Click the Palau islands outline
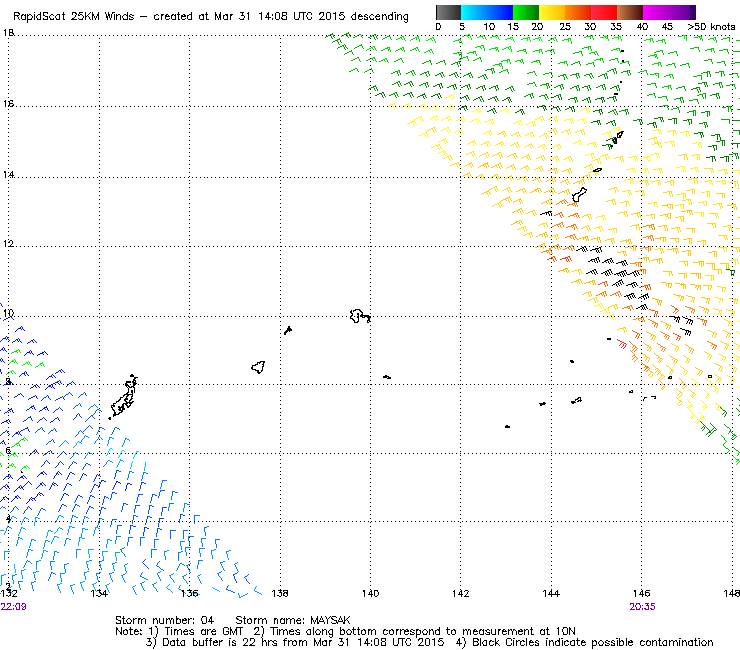 [x=124, y=397]
